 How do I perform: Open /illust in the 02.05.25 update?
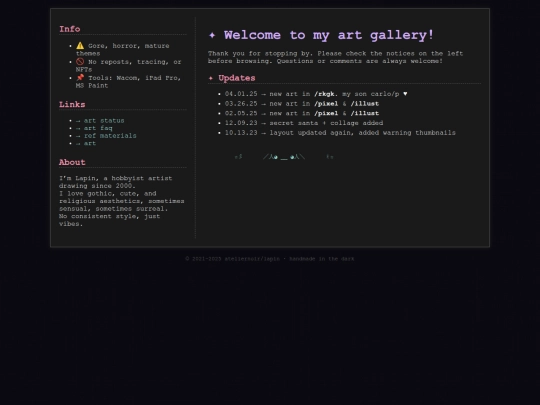[365, 113]
